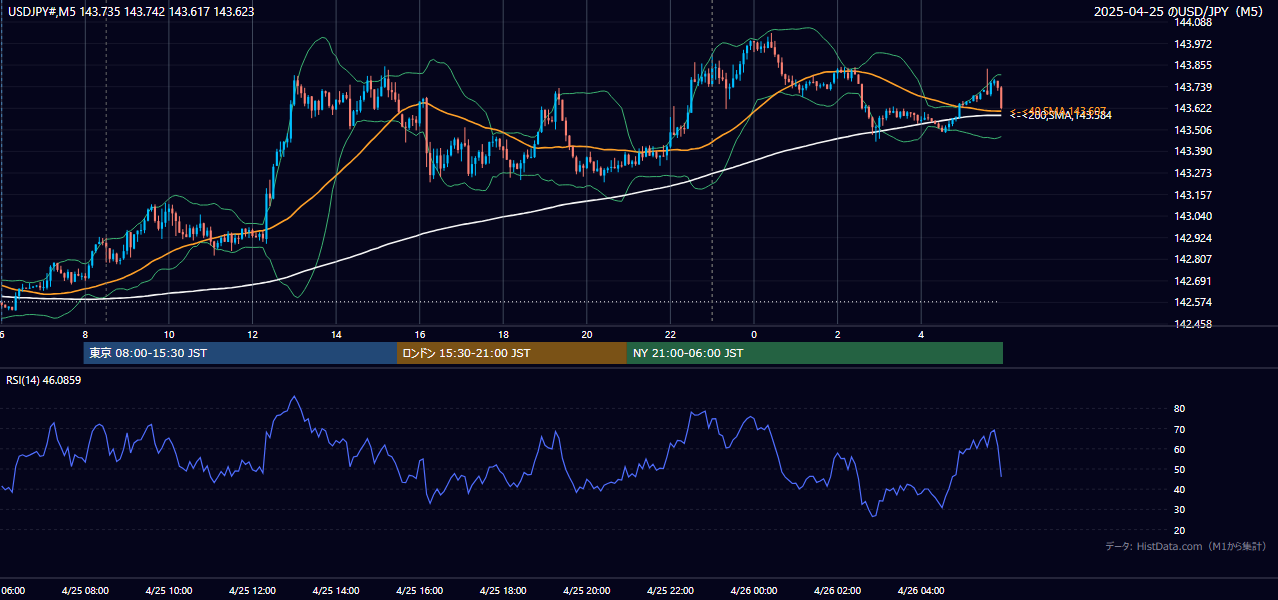1278x600 pixels.
Task: Click price axis label 143.040
Action: click(x=1194, y=216)
